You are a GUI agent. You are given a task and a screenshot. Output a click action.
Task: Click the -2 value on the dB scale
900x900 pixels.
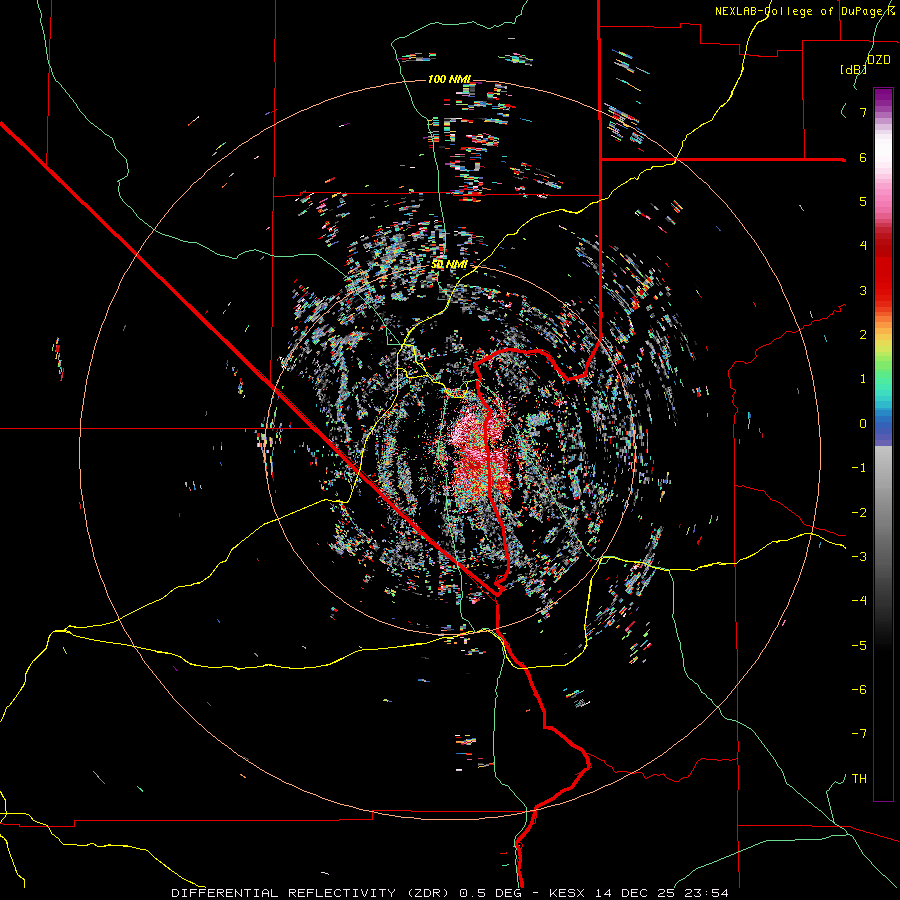(x=859, y=513)
